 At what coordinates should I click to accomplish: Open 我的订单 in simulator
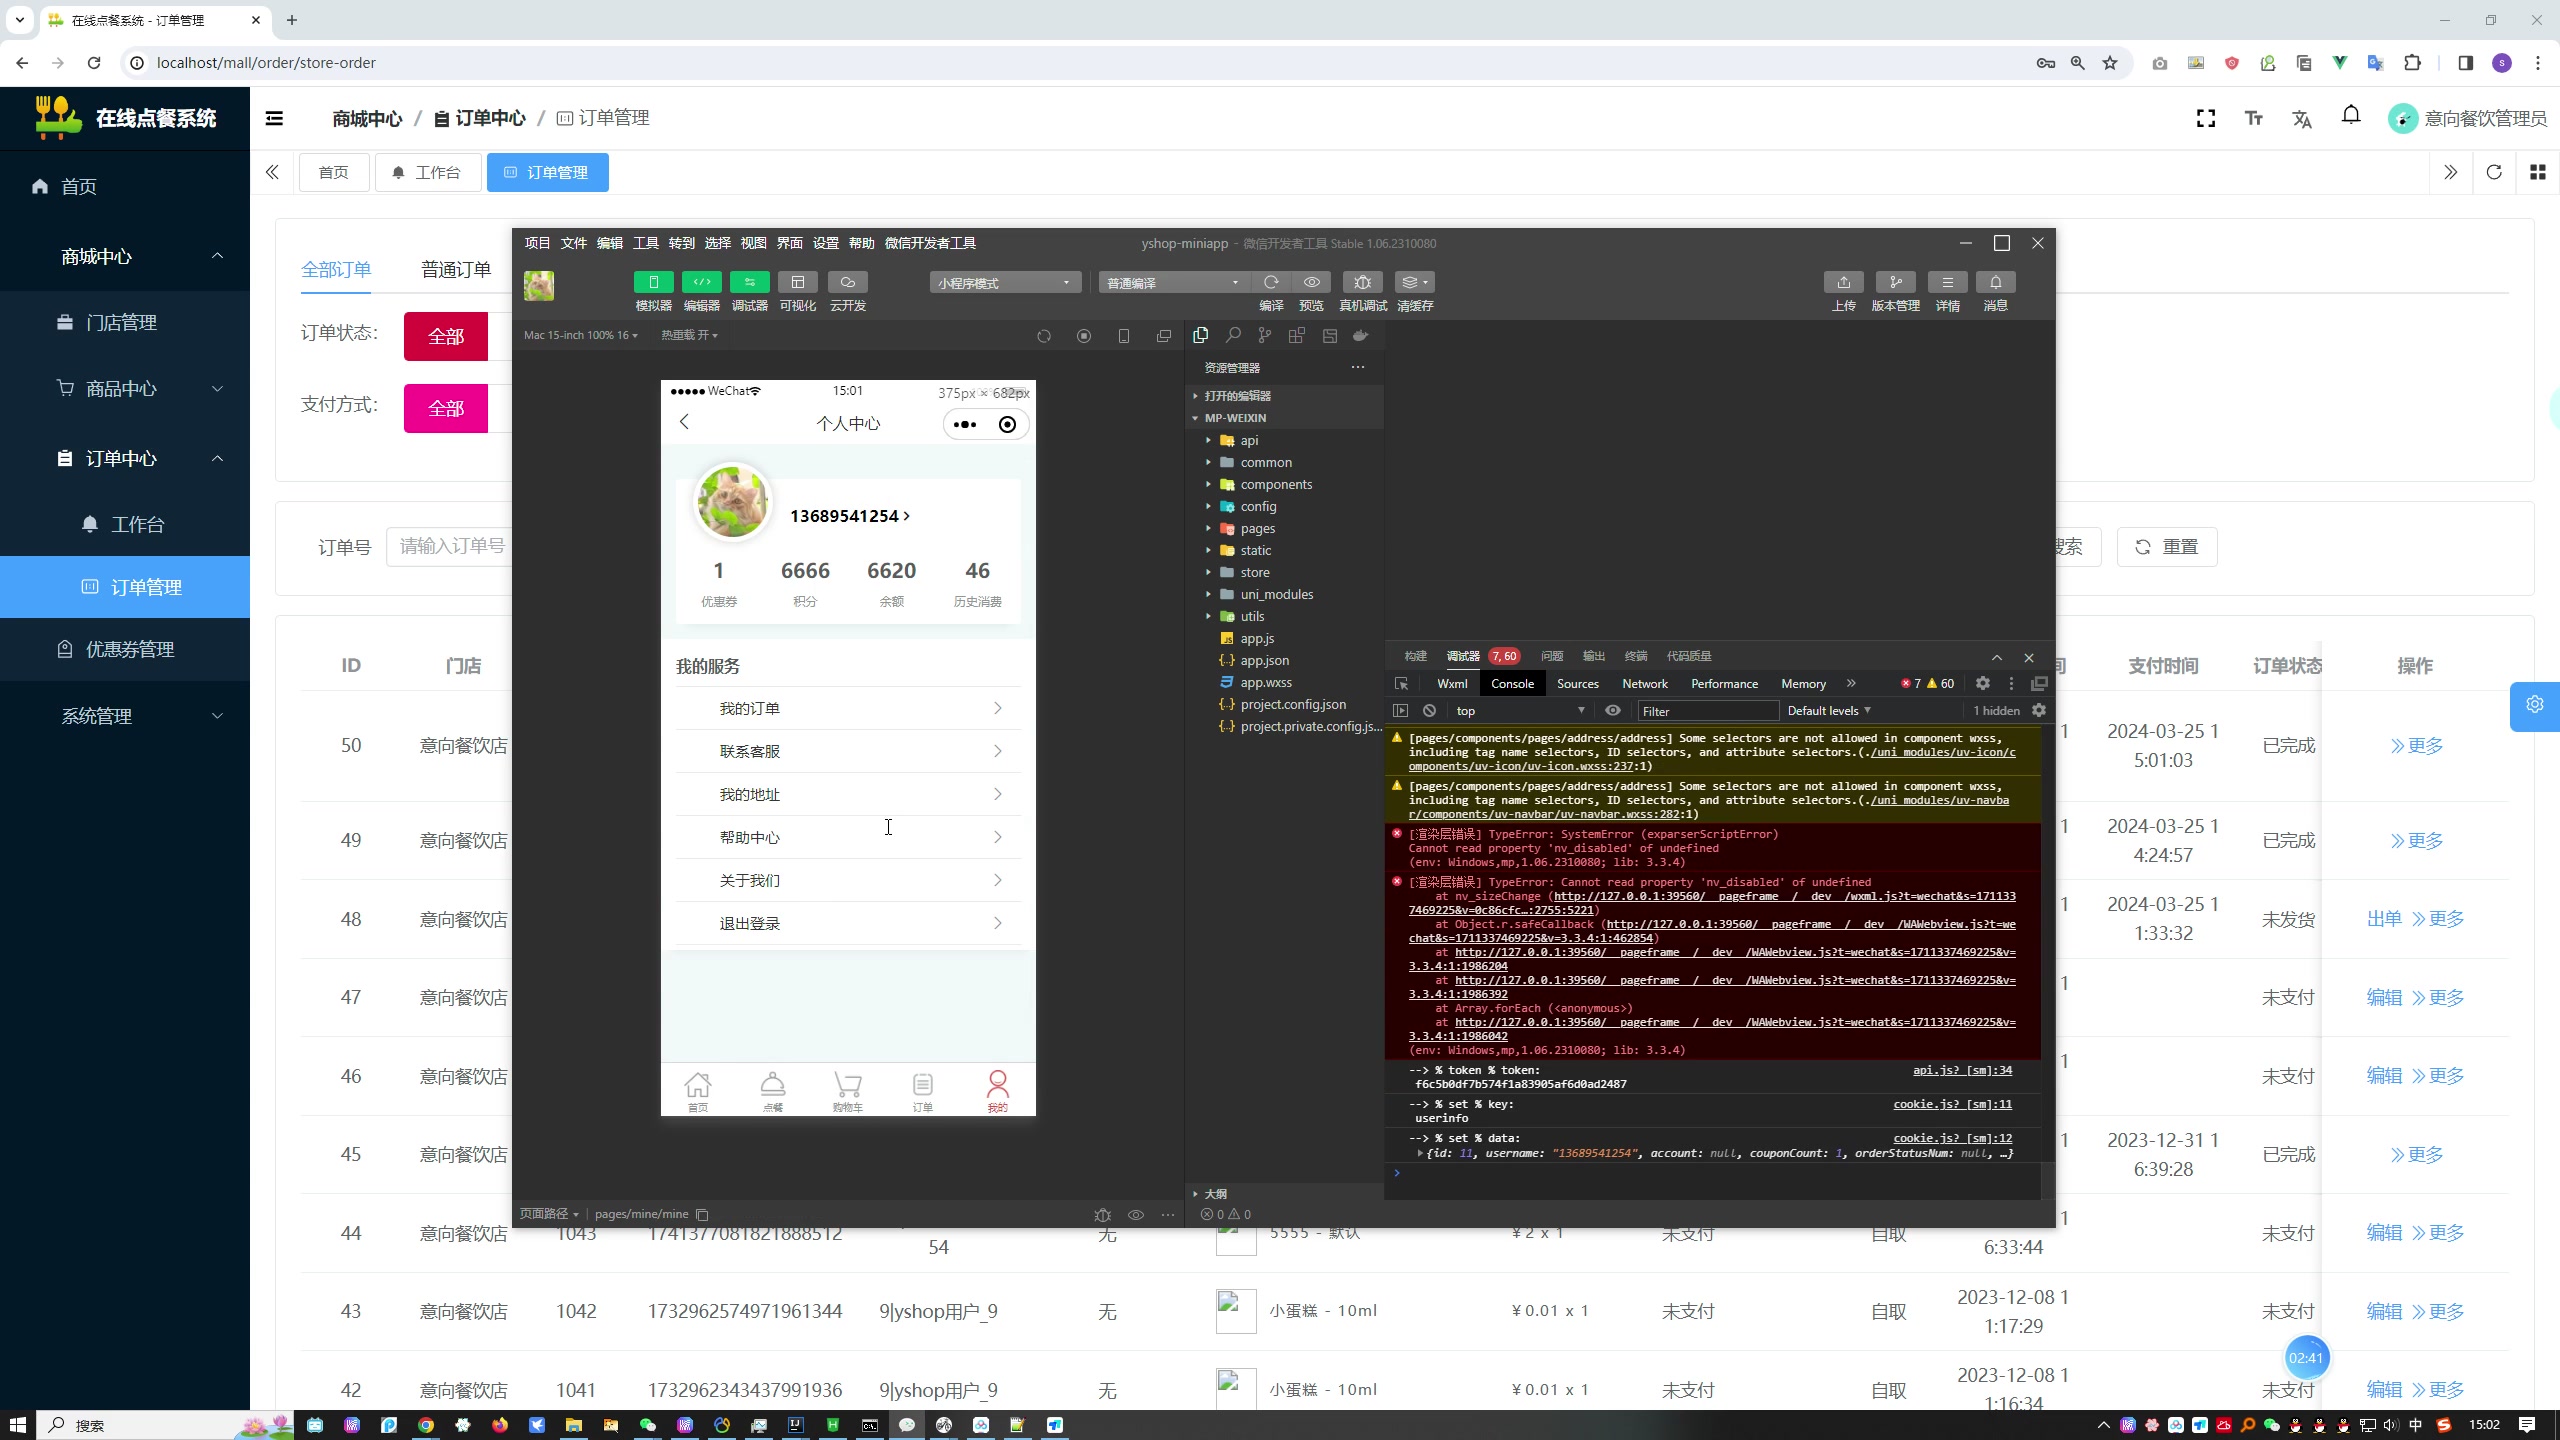848,708
